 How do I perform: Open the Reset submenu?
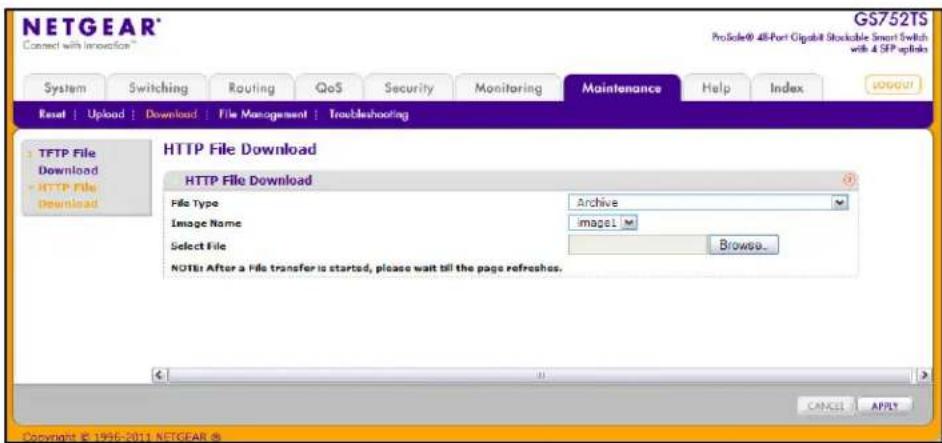51,114
